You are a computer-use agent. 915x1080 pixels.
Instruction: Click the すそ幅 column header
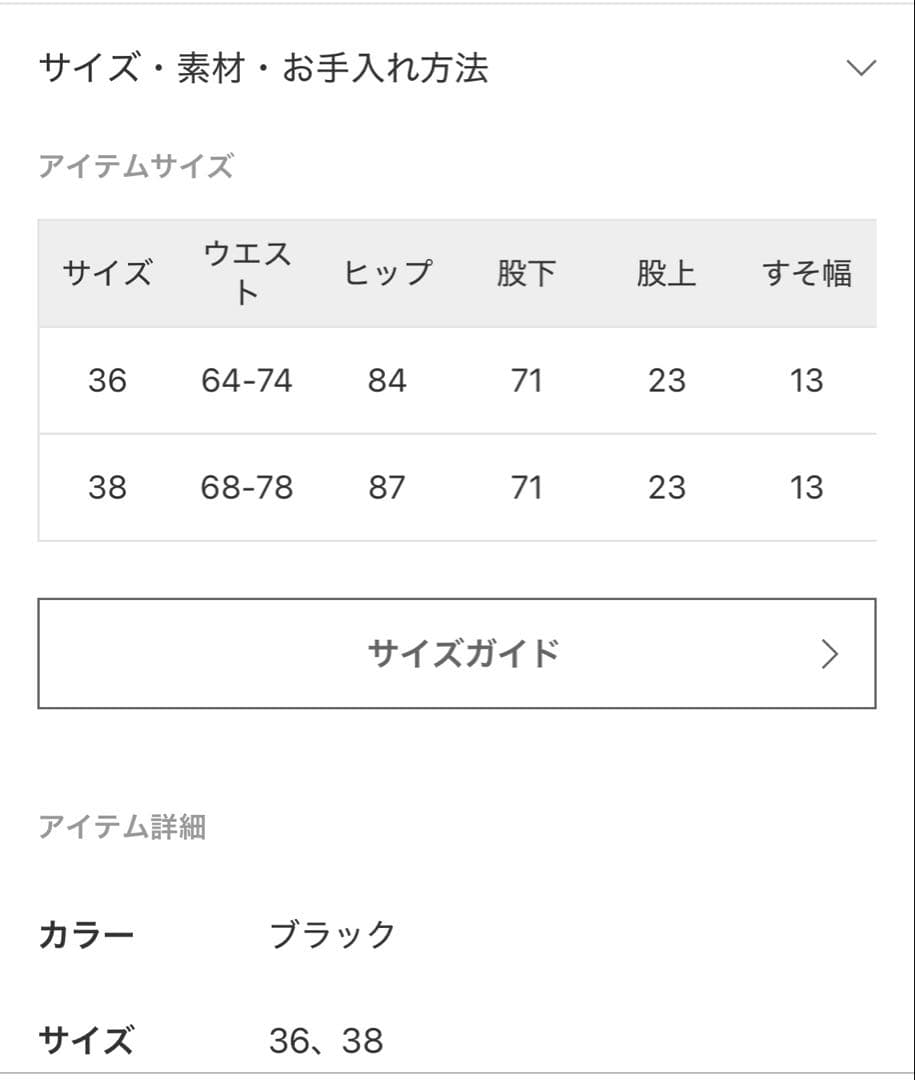point(806,271)
